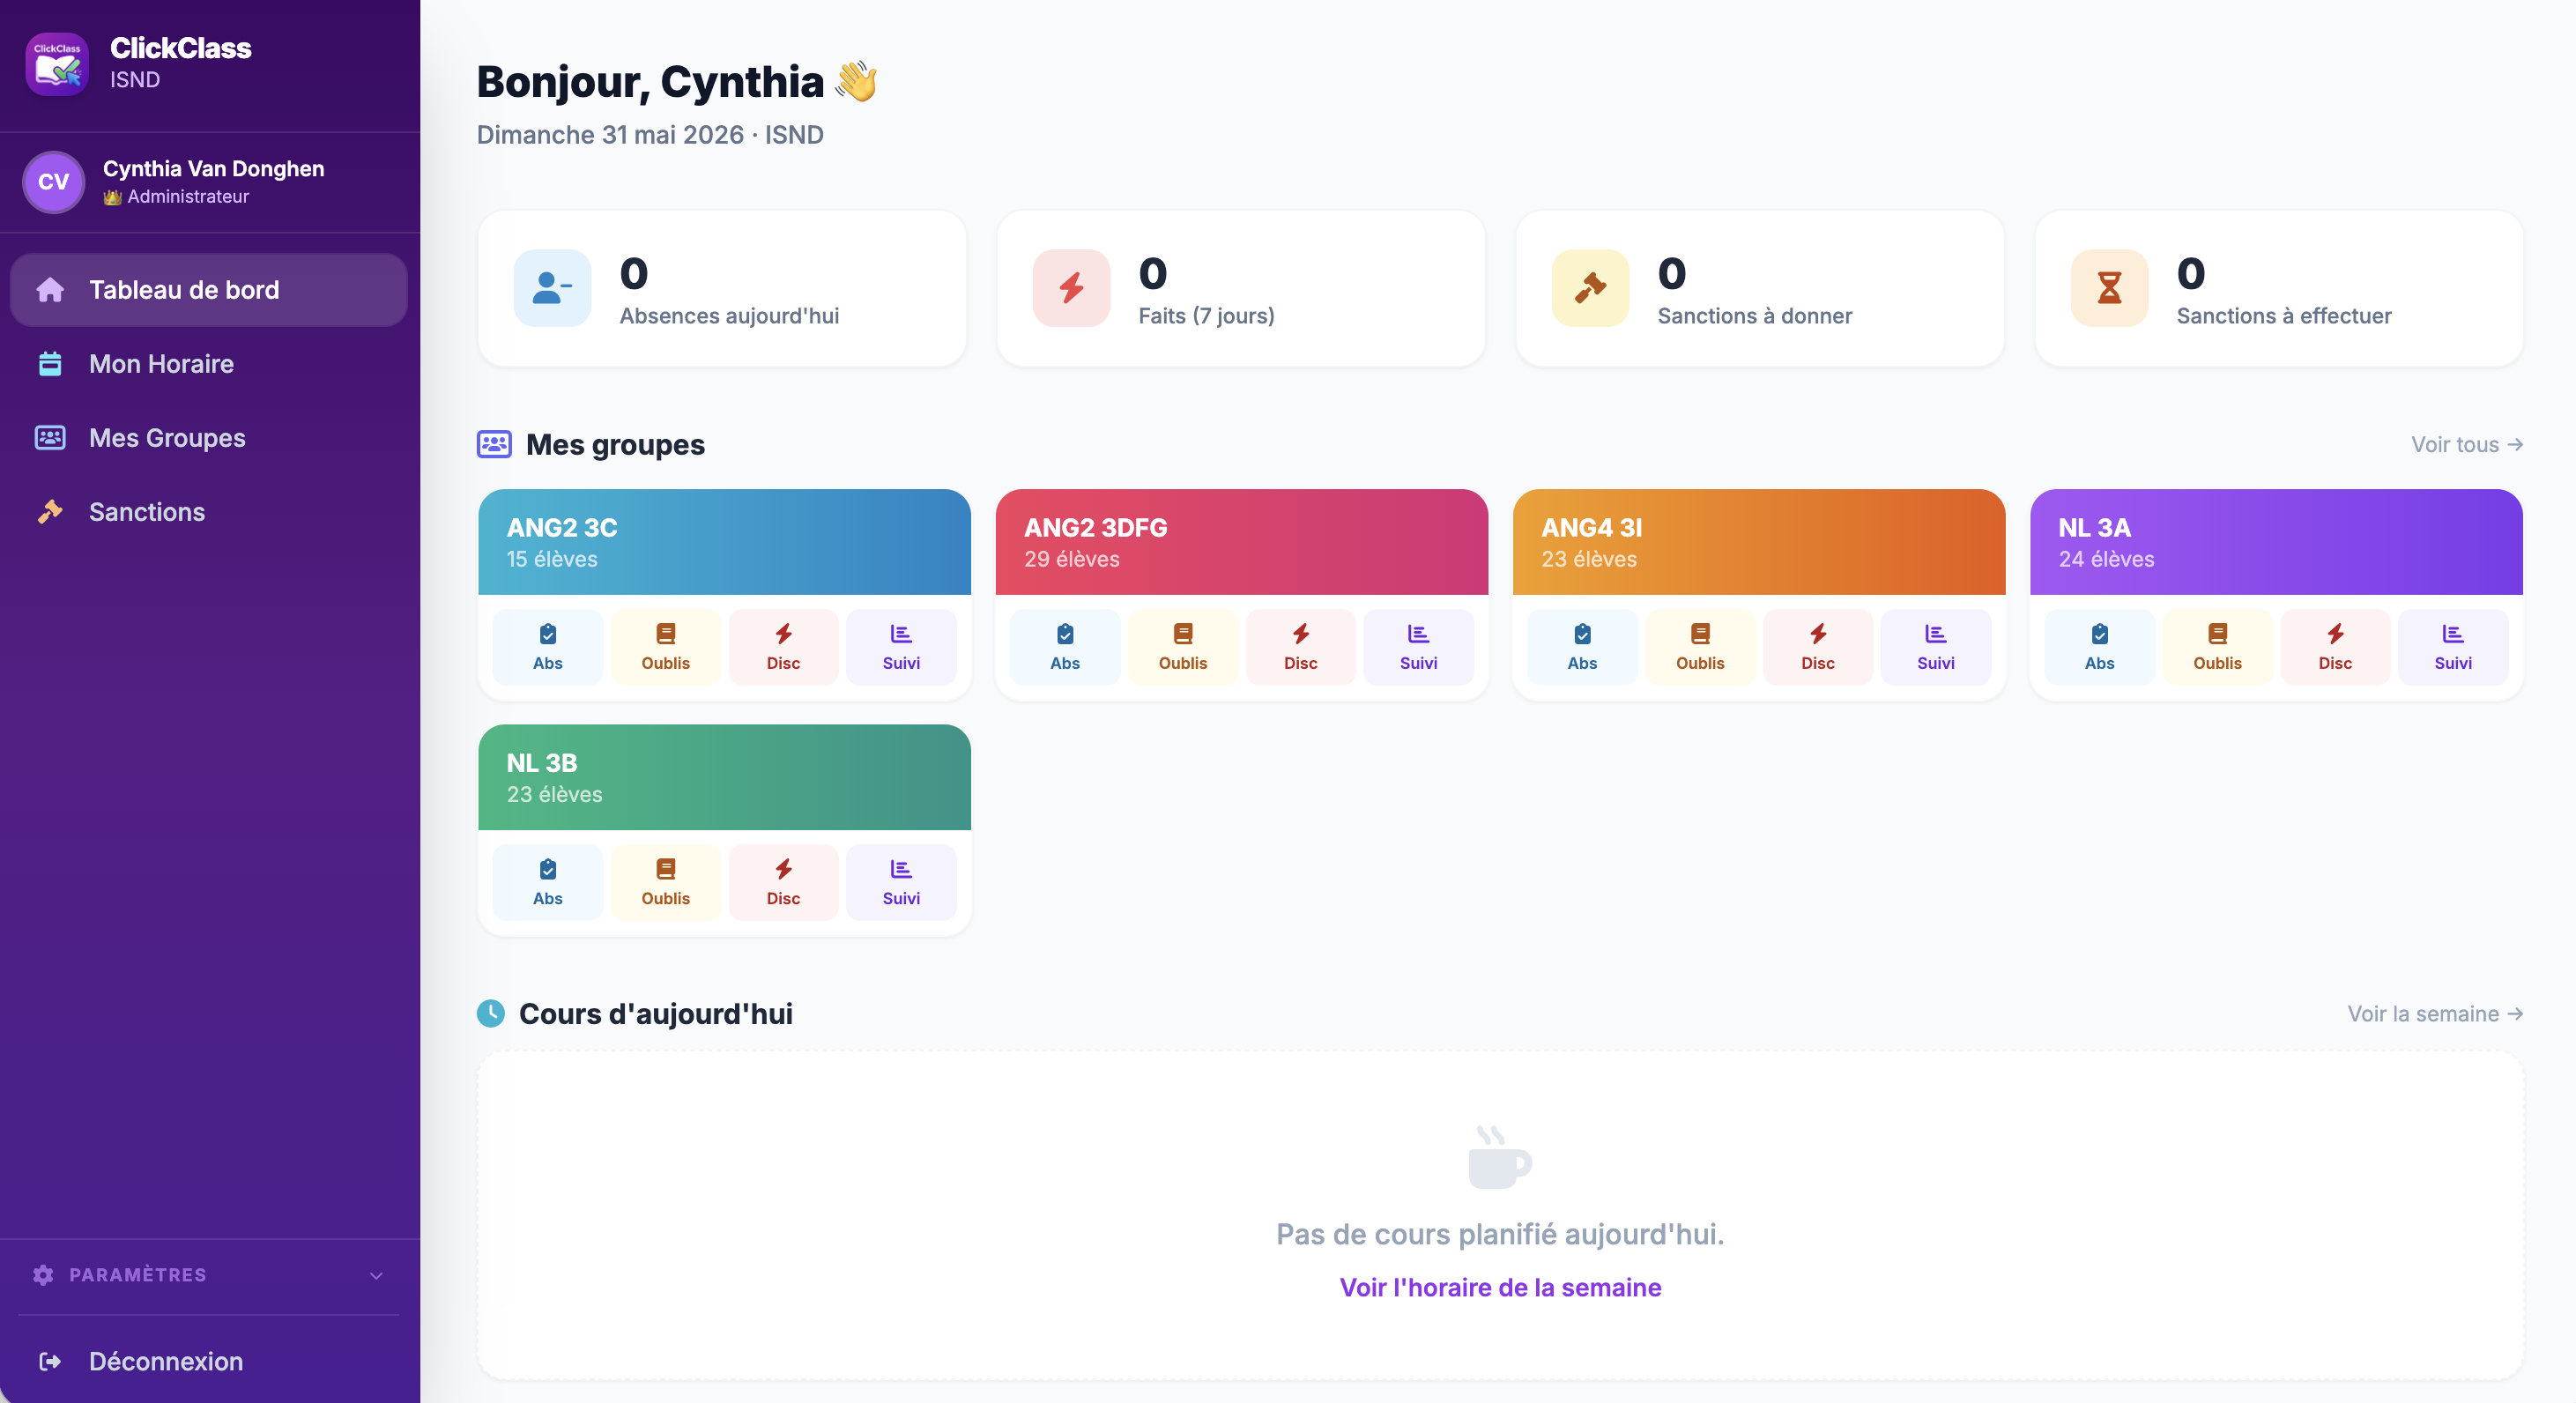The height and width of the screenshot is (1403, 2576).
Task: Open the NL 3B green group header
Action: pos(724,777)
